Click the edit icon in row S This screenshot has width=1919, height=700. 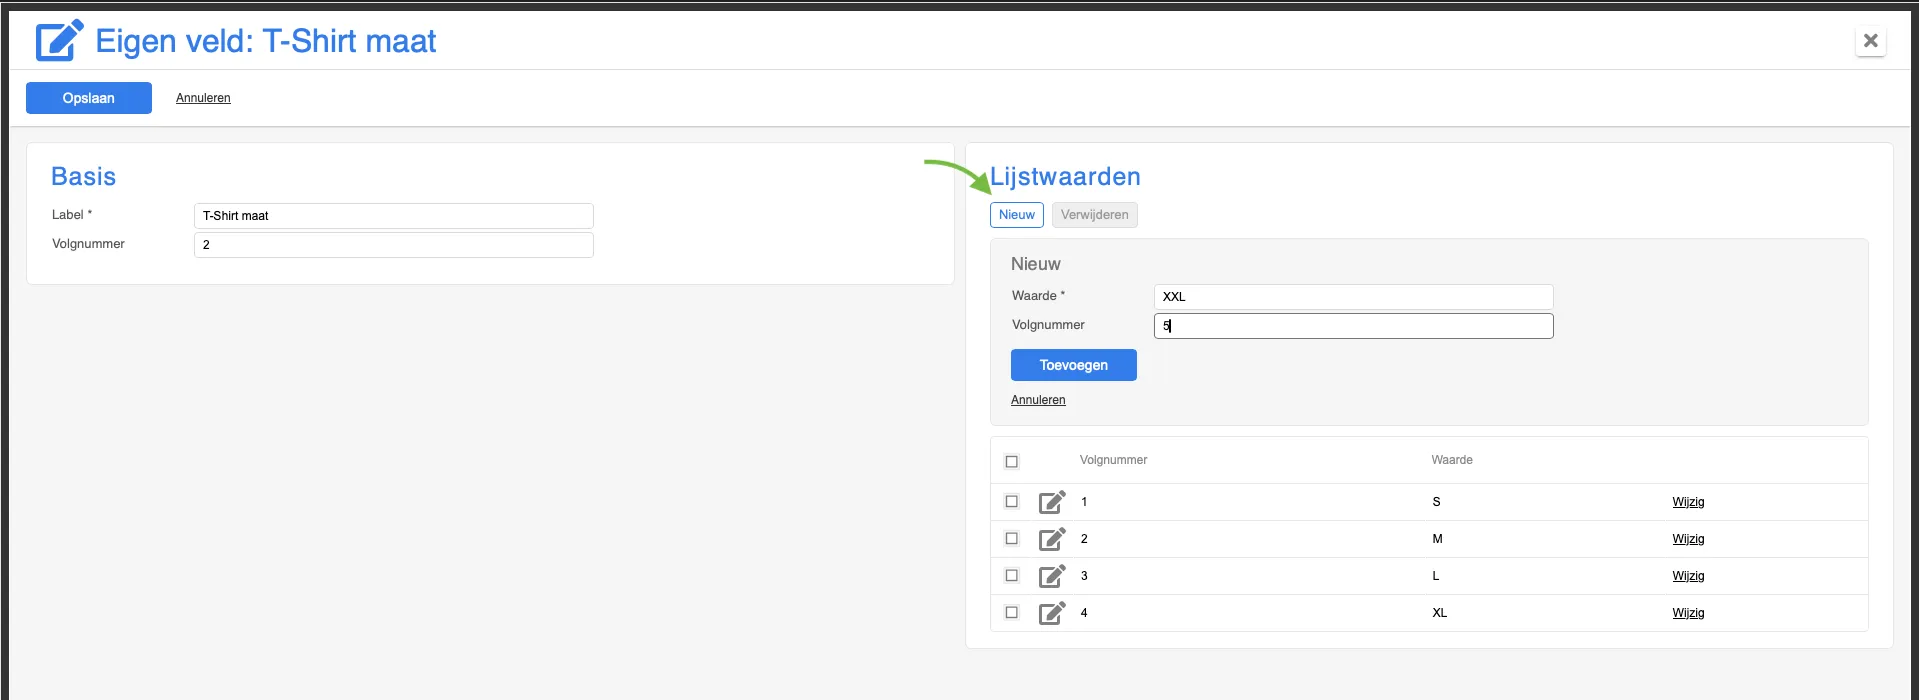coord(1052,502)
